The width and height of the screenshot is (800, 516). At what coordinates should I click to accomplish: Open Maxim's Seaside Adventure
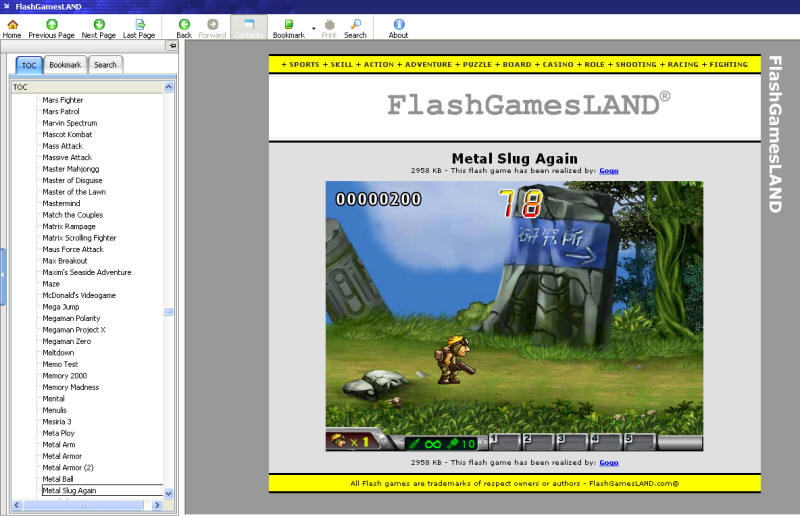87,272
